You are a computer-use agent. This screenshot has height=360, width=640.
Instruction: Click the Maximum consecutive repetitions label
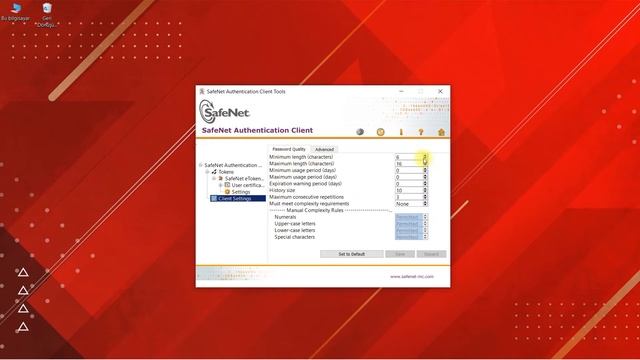[307, 197]
